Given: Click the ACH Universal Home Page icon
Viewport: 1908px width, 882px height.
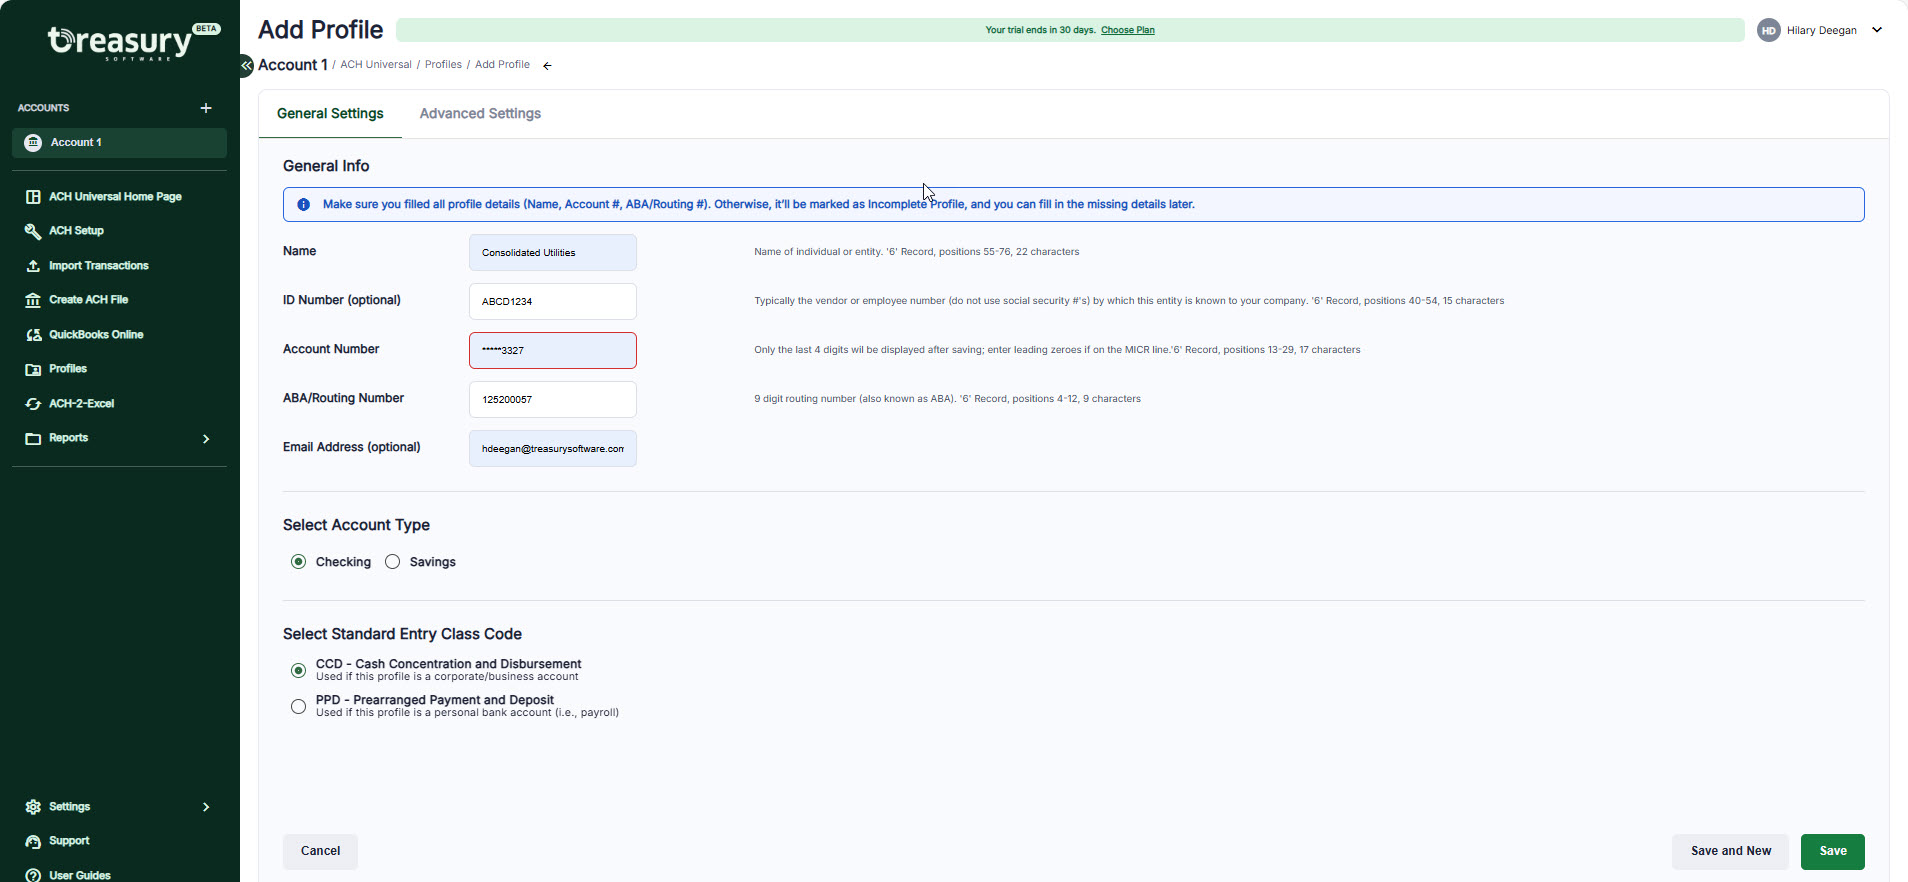Looking at the screenshot, I should click(33, 197).
